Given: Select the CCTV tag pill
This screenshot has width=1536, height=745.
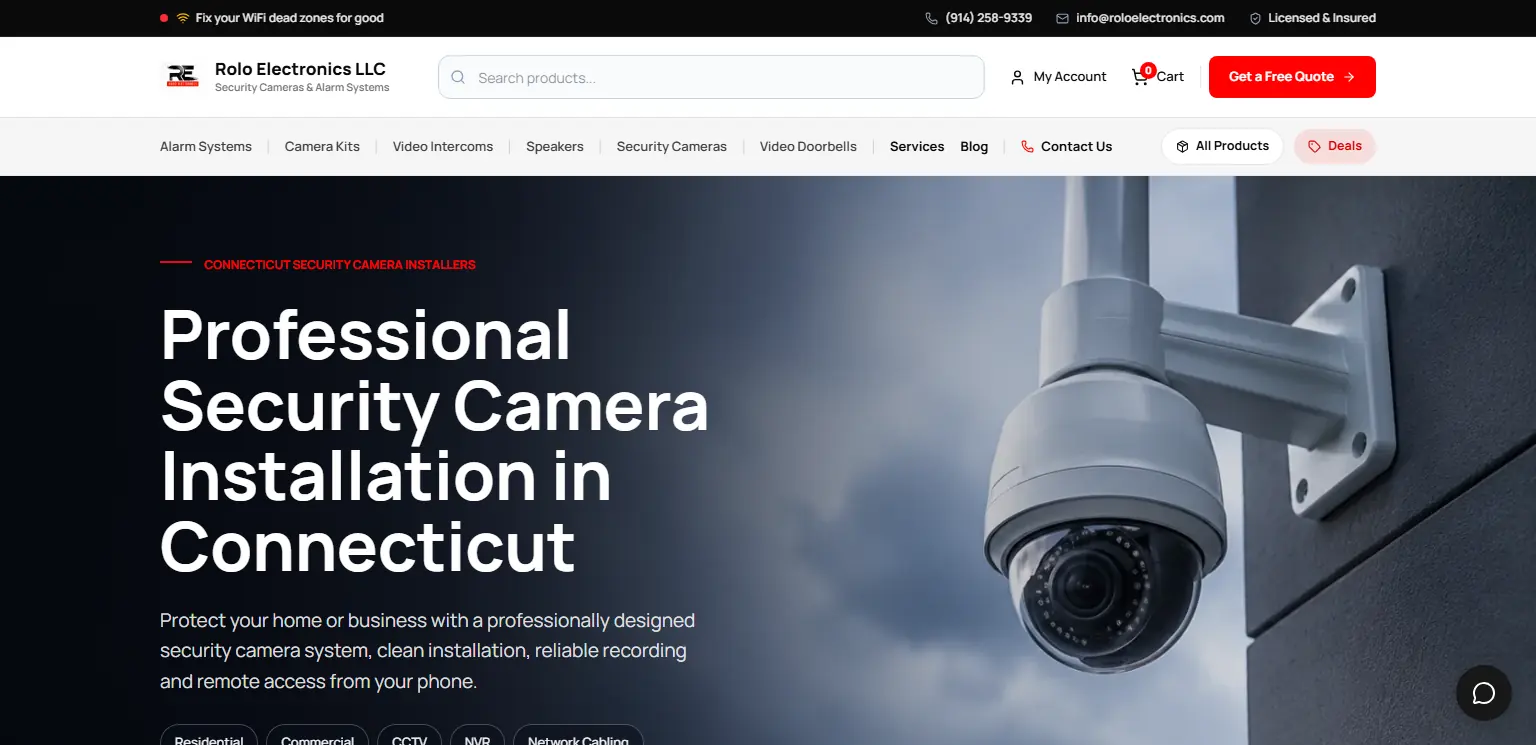Looking at the screenshot, I should point(409,738).
